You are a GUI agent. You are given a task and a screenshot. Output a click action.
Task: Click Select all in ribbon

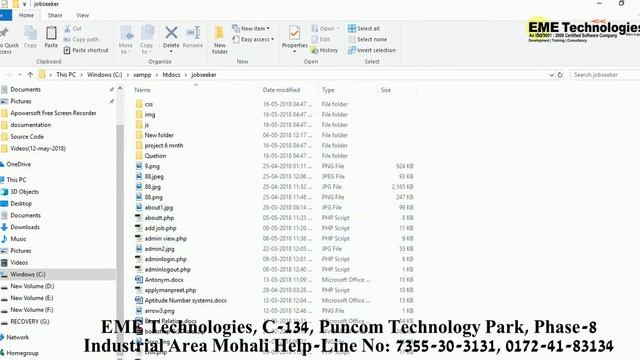(364, 28)
